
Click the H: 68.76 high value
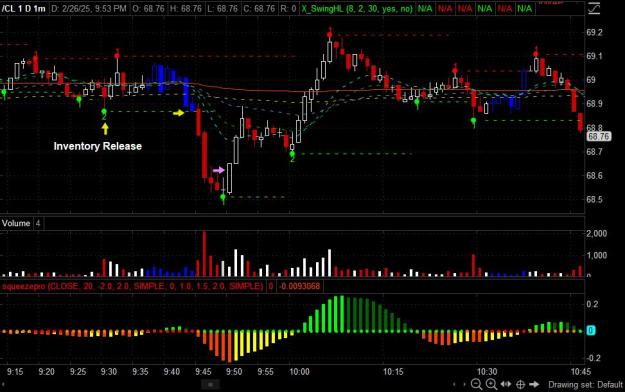(x=186, y=8)
